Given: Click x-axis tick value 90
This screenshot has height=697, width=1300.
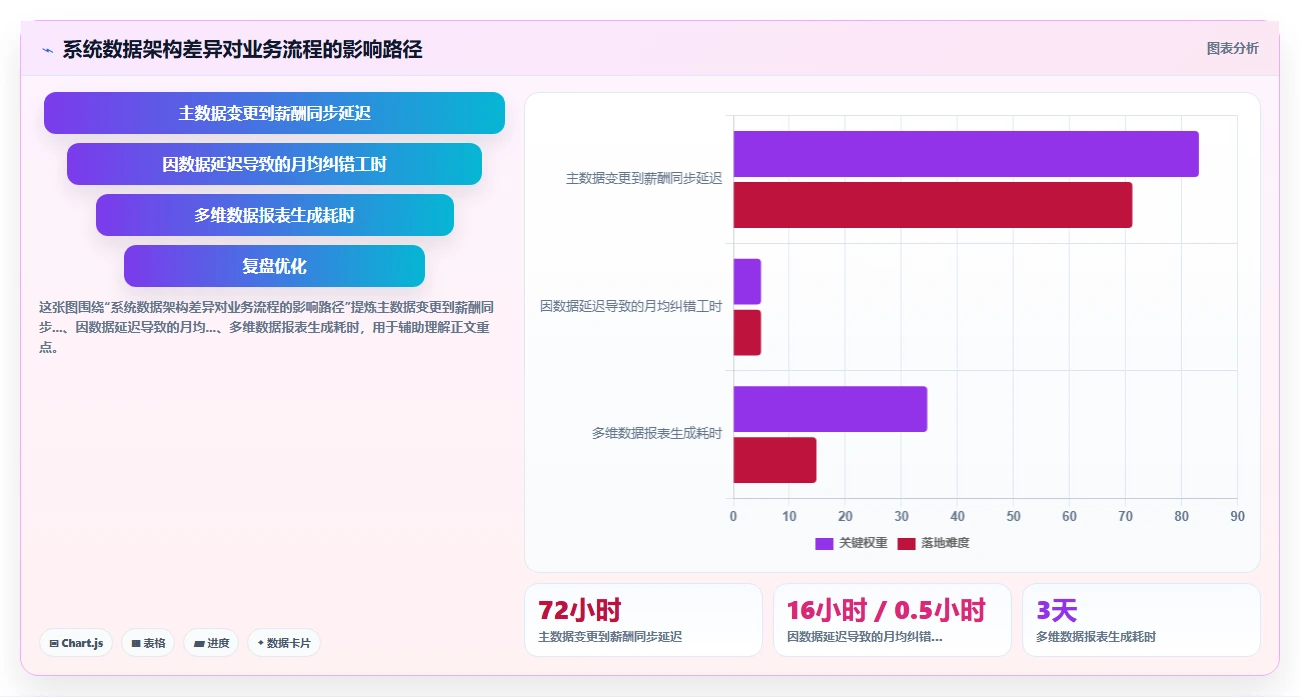Looking at the screenshot, I should click(1237, 516).
